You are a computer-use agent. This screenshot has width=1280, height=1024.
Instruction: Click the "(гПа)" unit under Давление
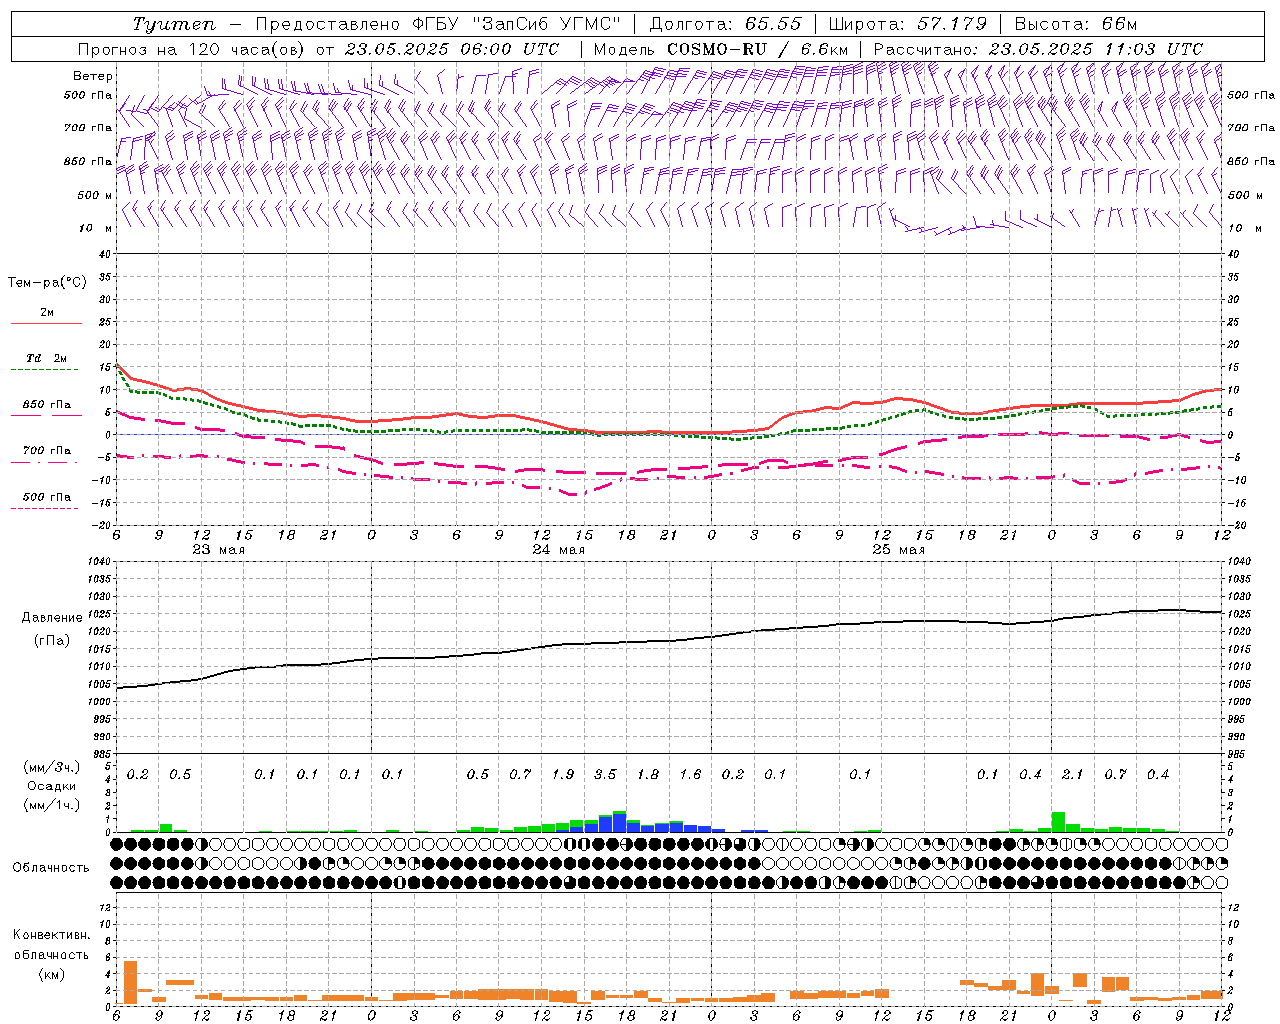tap(52, 640)
